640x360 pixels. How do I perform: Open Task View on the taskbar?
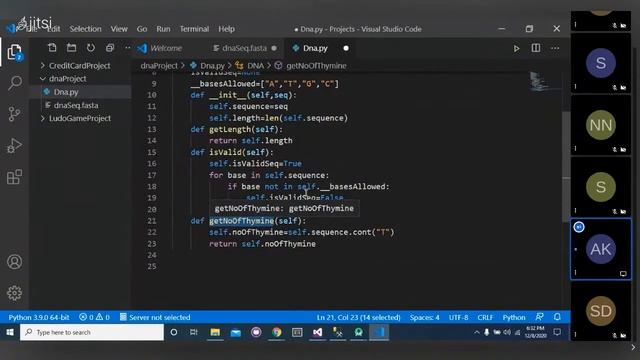pos(194,332)
